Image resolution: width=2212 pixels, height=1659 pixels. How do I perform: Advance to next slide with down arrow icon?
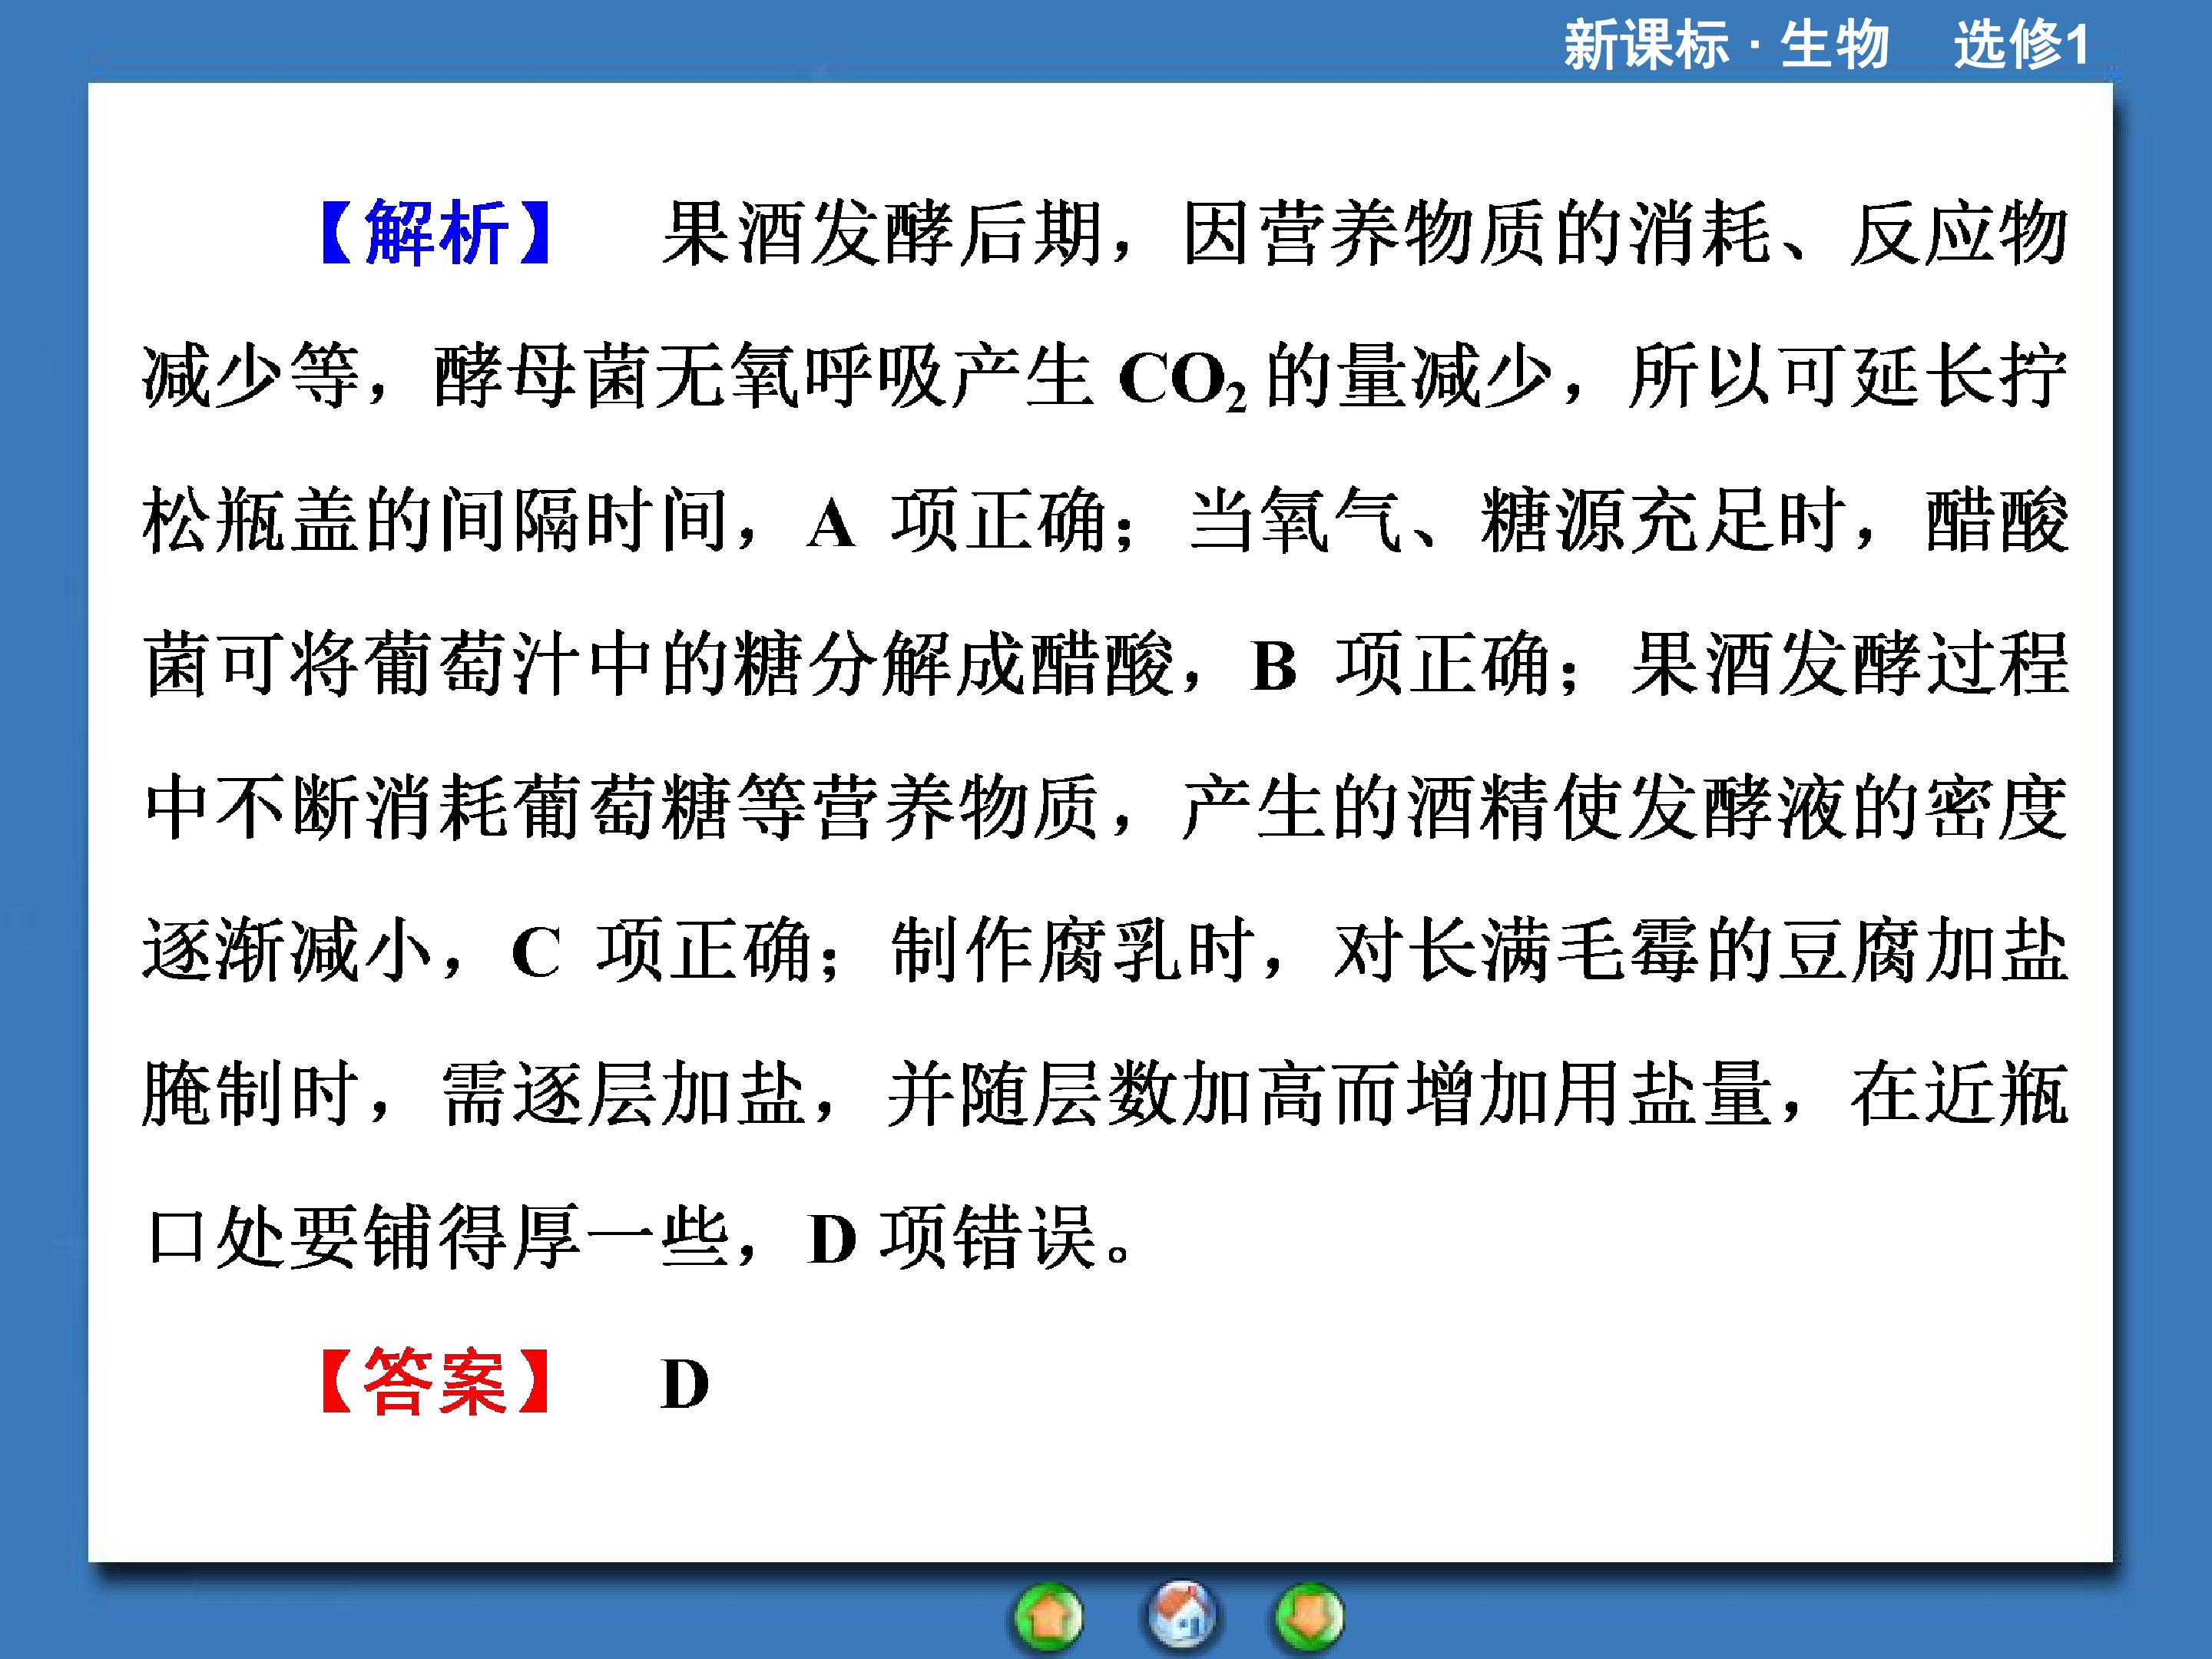pyautogui.click(x=1309, y=1617)
